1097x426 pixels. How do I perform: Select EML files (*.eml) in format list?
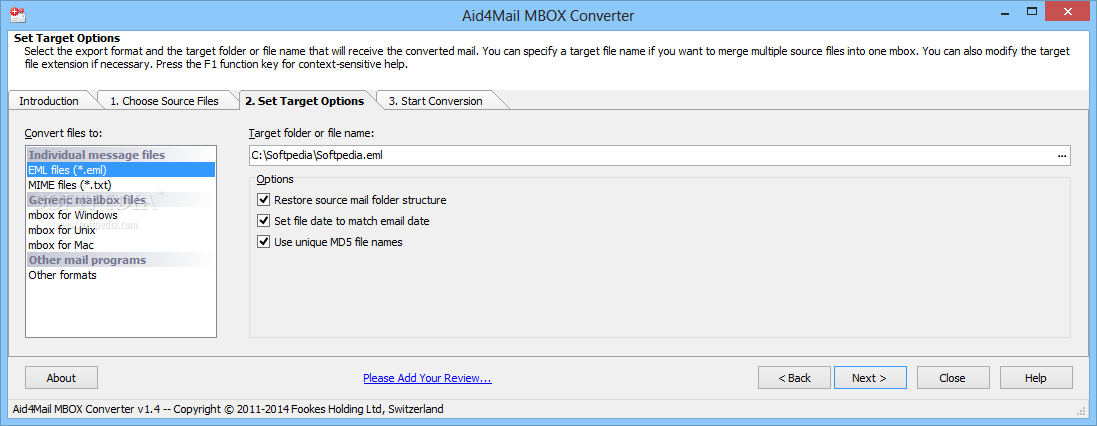(120, 170)
